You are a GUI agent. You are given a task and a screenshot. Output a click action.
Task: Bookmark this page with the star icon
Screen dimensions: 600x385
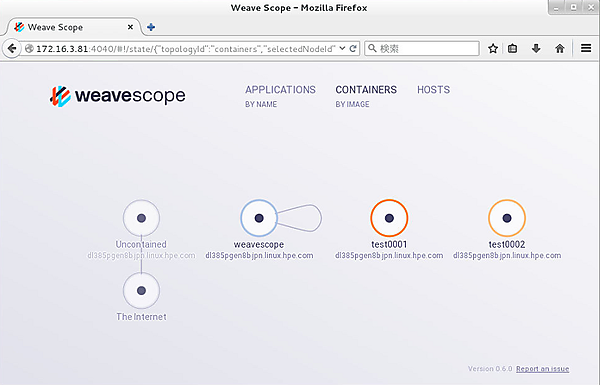[x=493, y=49]
